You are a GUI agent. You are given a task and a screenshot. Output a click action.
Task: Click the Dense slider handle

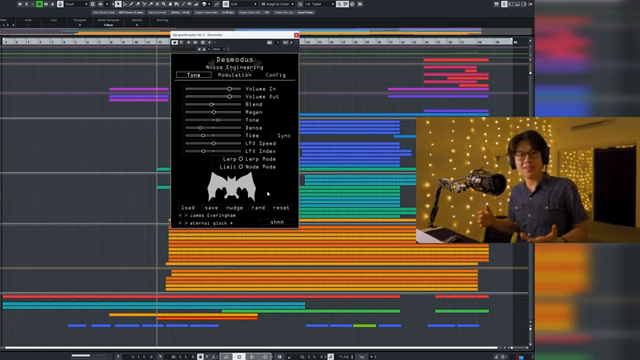tap(200, 128)
